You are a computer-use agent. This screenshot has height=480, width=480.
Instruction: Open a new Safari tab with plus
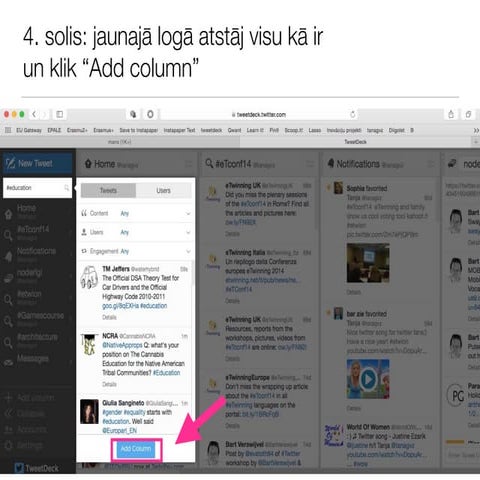pos(476,142)
